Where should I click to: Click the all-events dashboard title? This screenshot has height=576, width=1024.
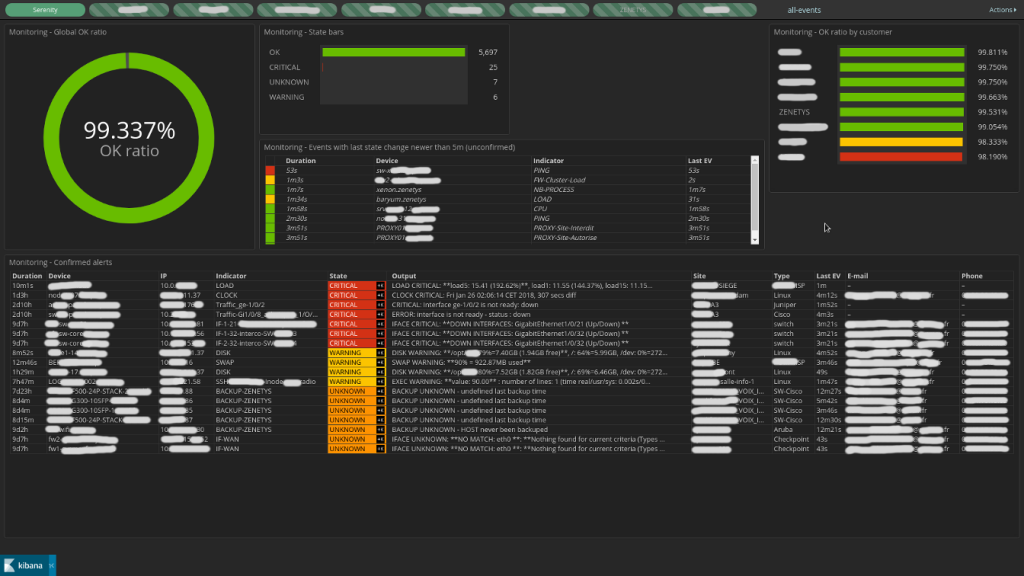(x=803, y=10)
